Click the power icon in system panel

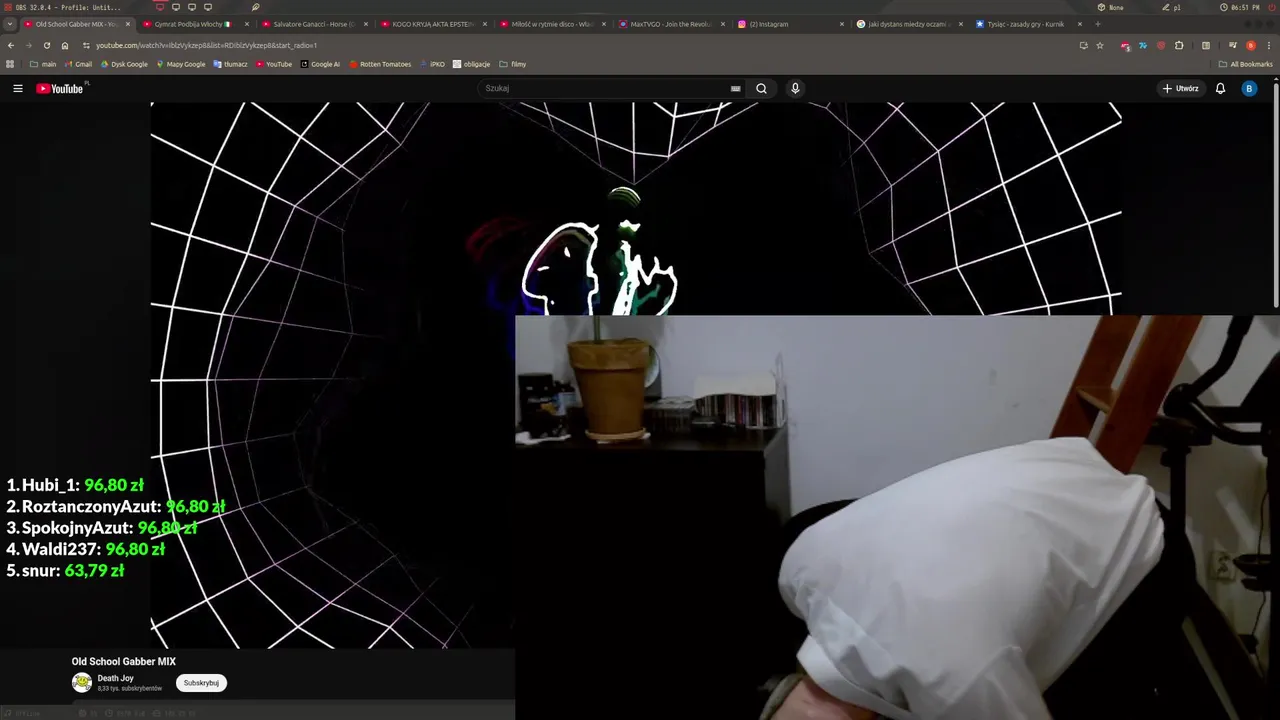(1271, 7)
